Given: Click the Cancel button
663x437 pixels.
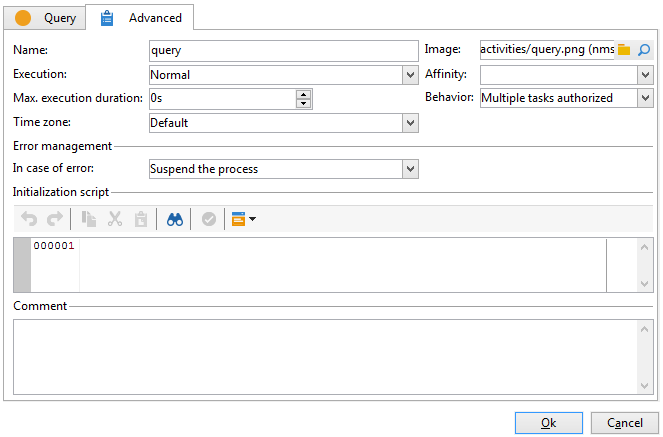Looking at the screenshot, I should (625, 423).
